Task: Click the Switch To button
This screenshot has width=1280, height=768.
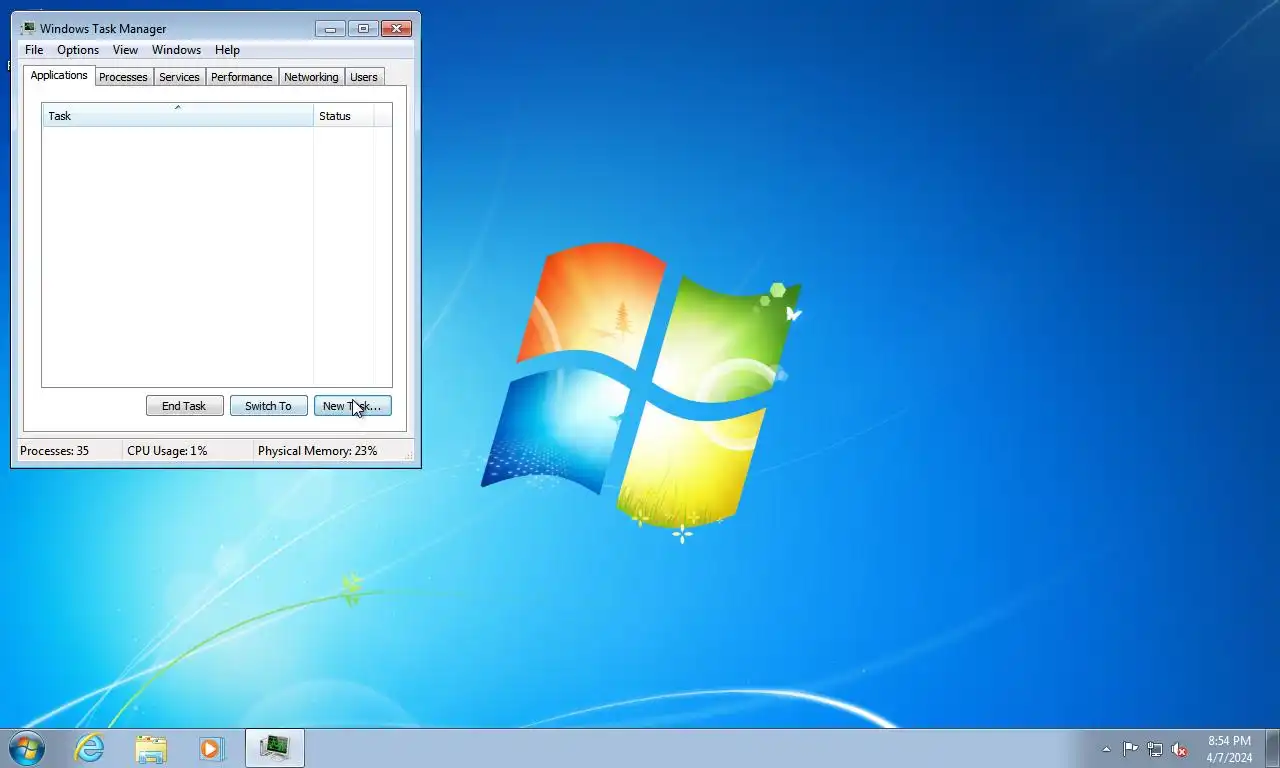Action: 268,406
